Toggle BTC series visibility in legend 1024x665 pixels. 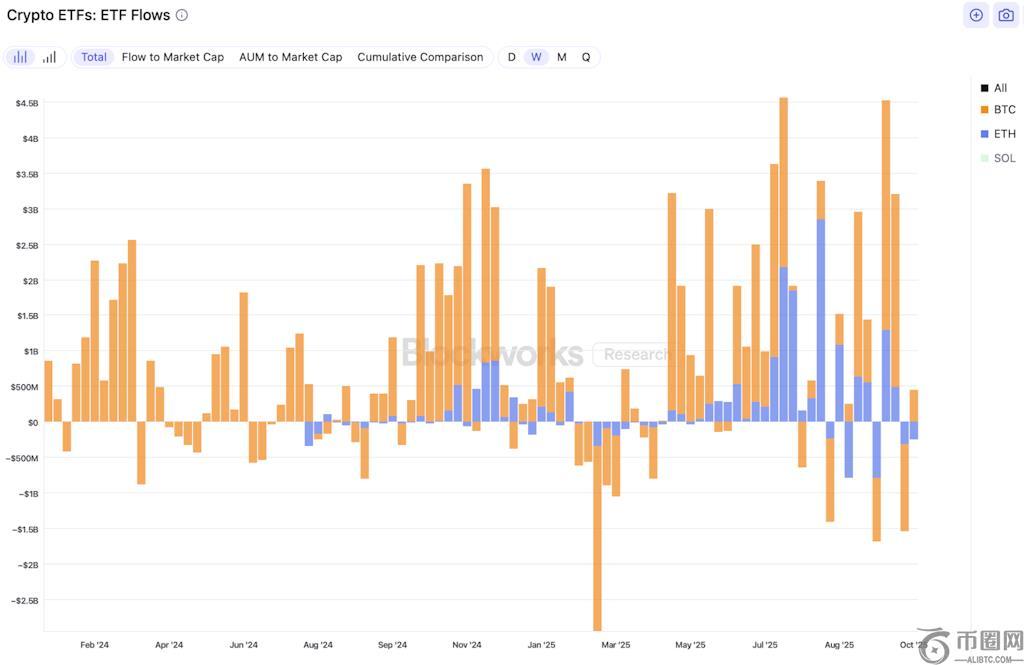click(x=1004, y=110)
